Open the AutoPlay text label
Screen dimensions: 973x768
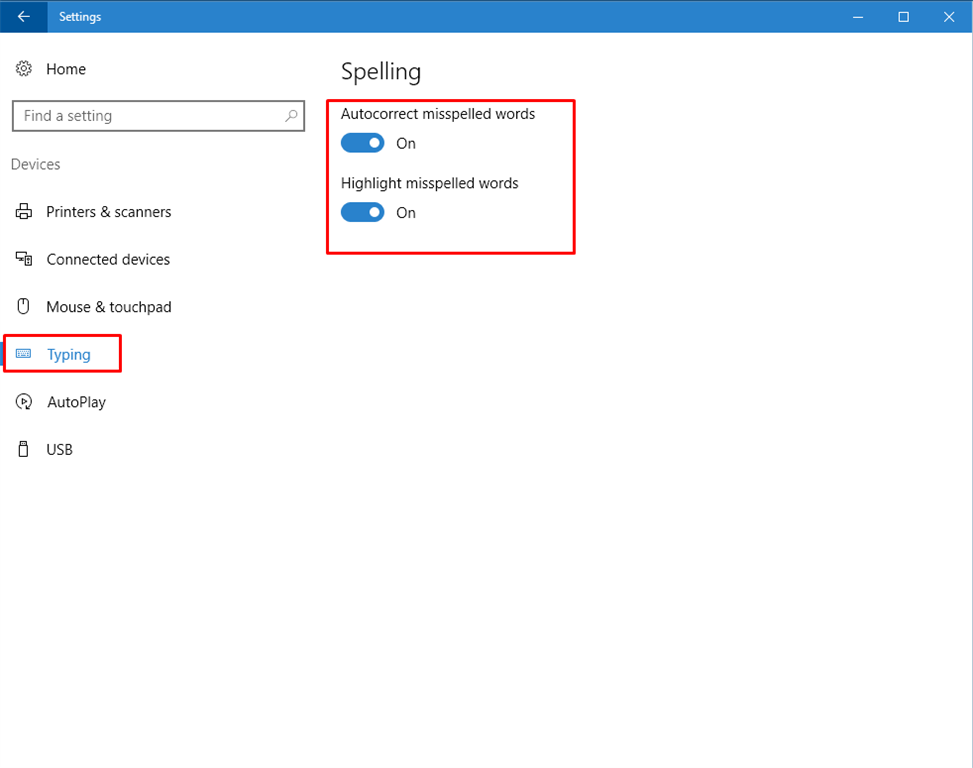pyautogui.click(x=76, y=402)
